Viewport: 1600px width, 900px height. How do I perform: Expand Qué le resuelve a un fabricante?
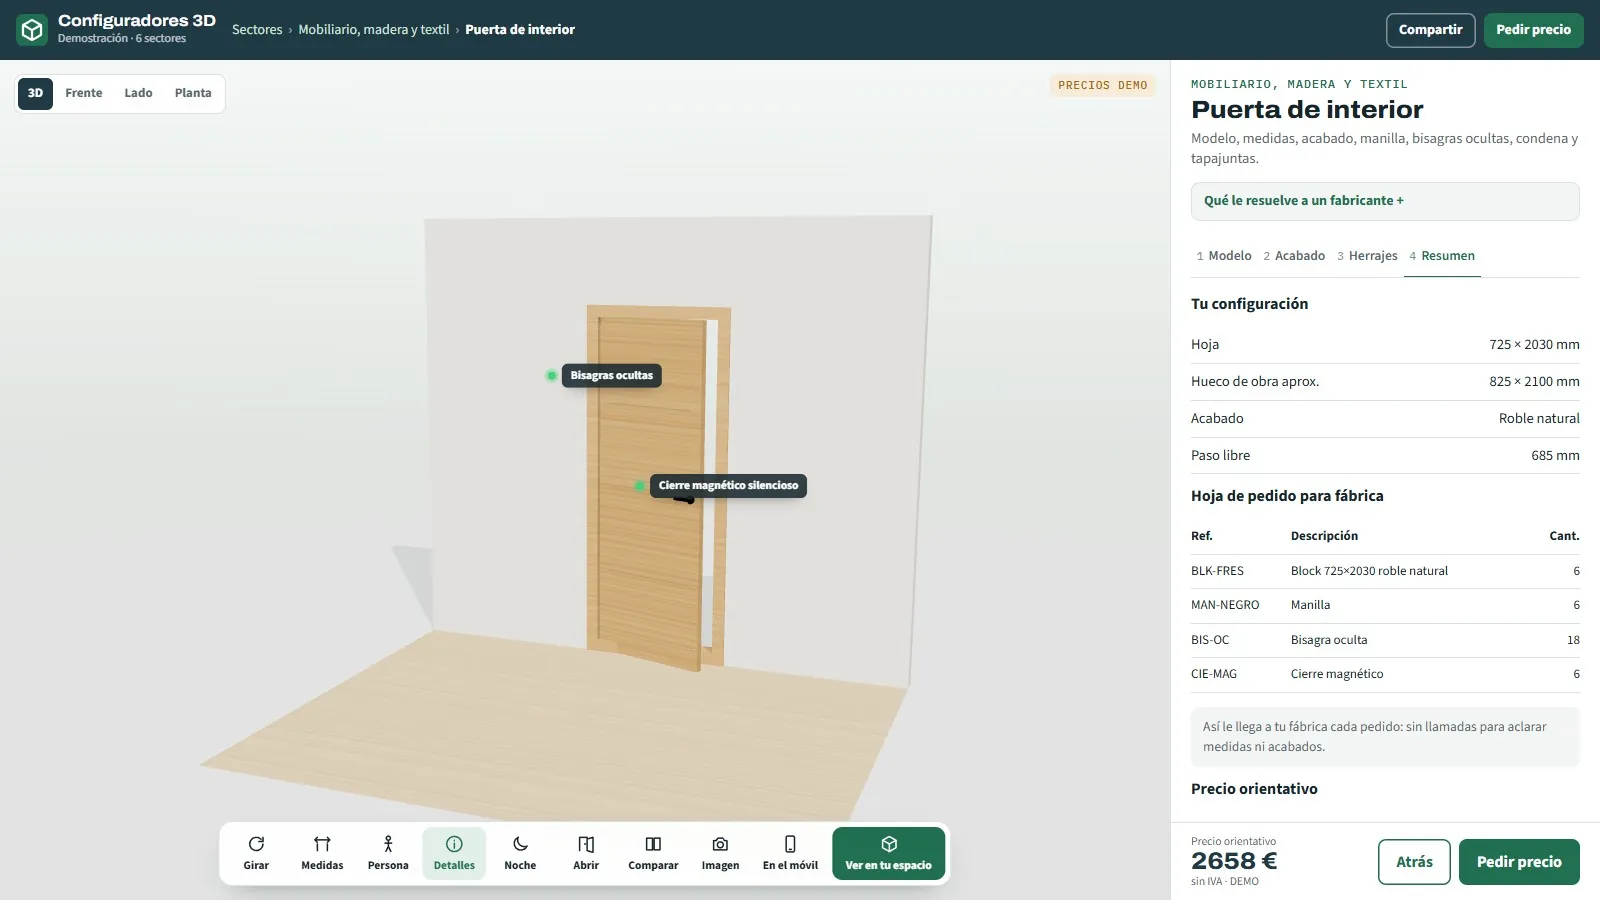[x=1385, y=201]
